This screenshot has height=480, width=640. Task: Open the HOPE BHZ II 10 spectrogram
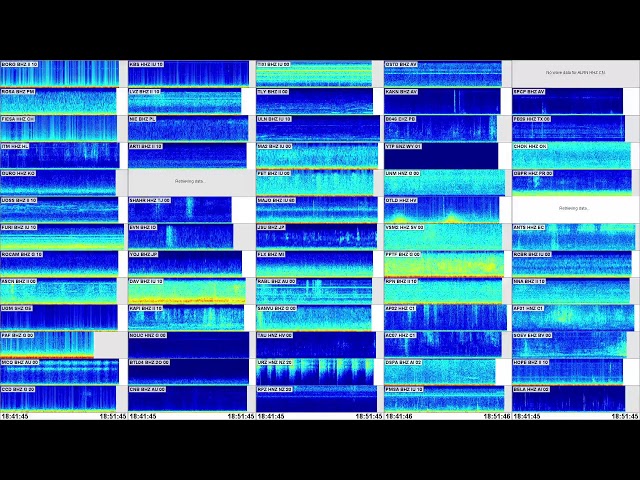(568, 372)
